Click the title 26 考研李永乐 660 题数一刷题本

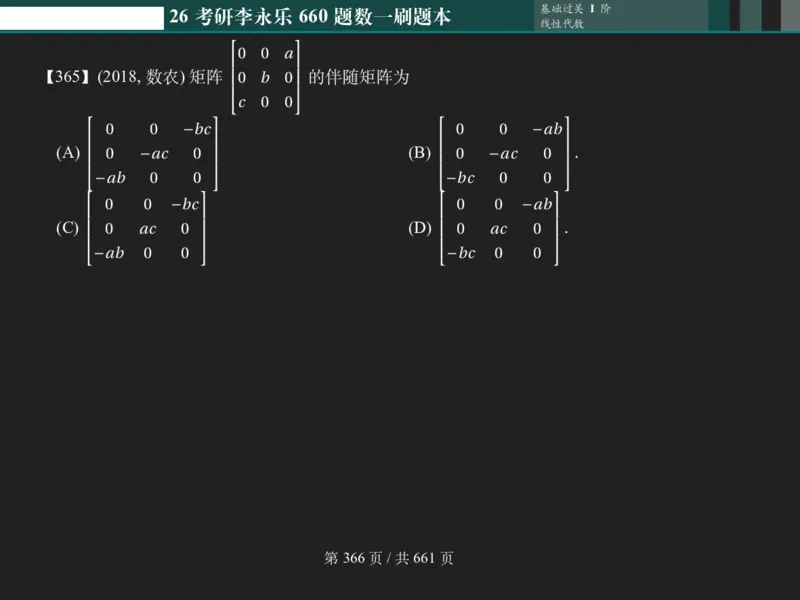click(x=311, y=18)
